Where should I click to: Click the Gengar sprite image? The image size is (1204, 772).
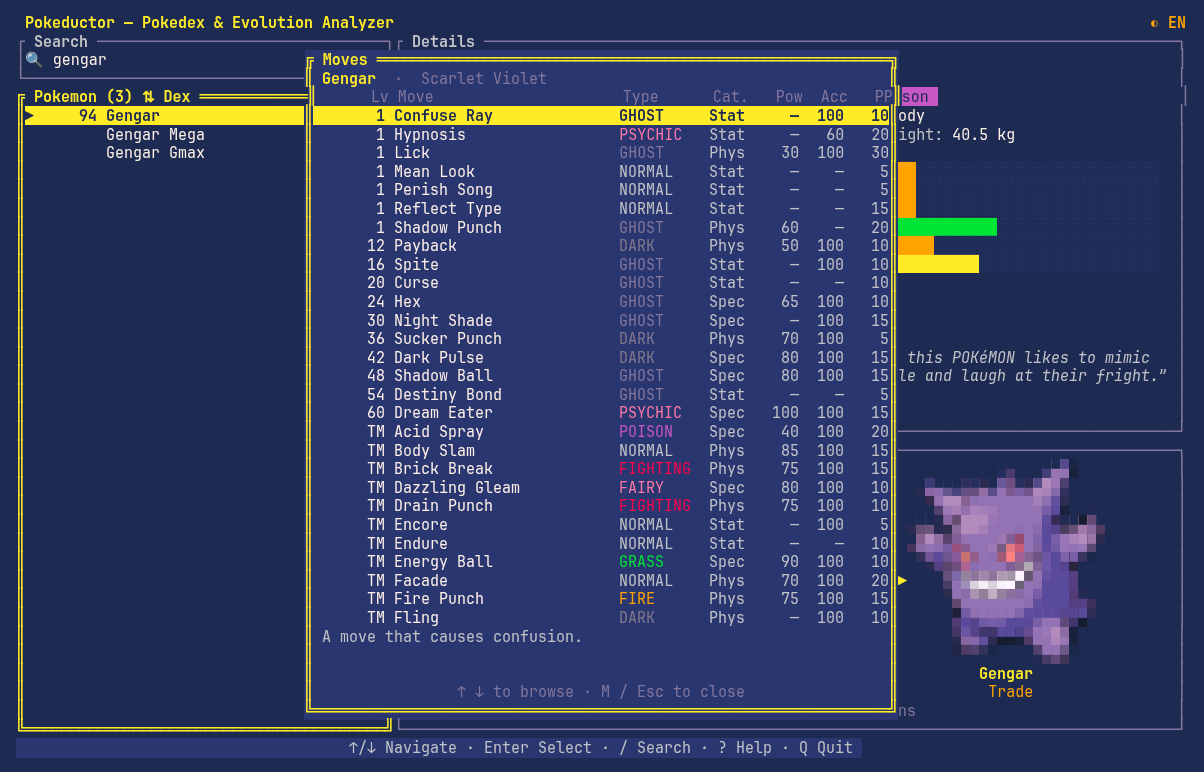coord(1005,560)
